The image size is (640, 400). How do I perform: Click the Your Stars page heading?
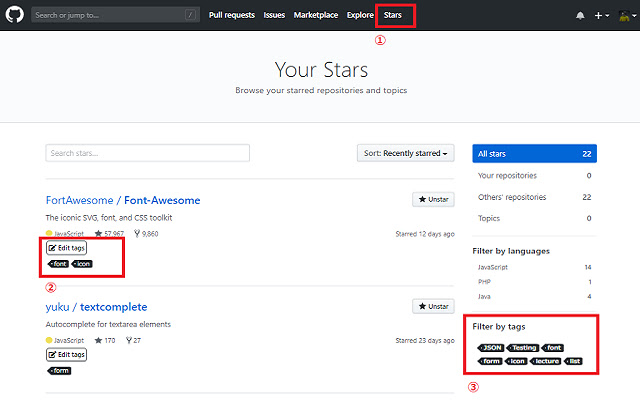[321, 70]
